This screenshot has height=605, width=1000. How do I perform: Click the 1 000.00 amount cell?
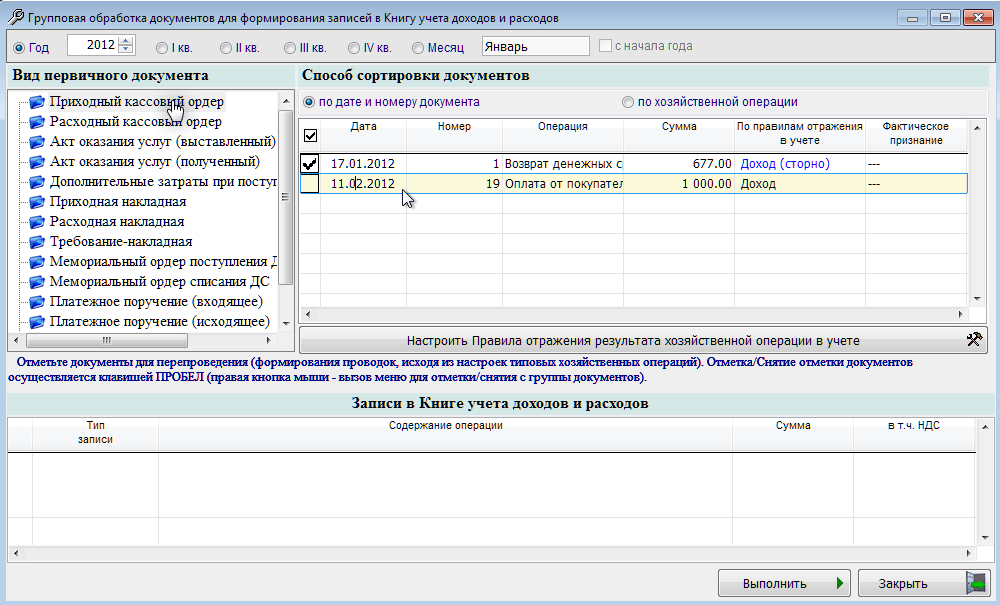679,184
